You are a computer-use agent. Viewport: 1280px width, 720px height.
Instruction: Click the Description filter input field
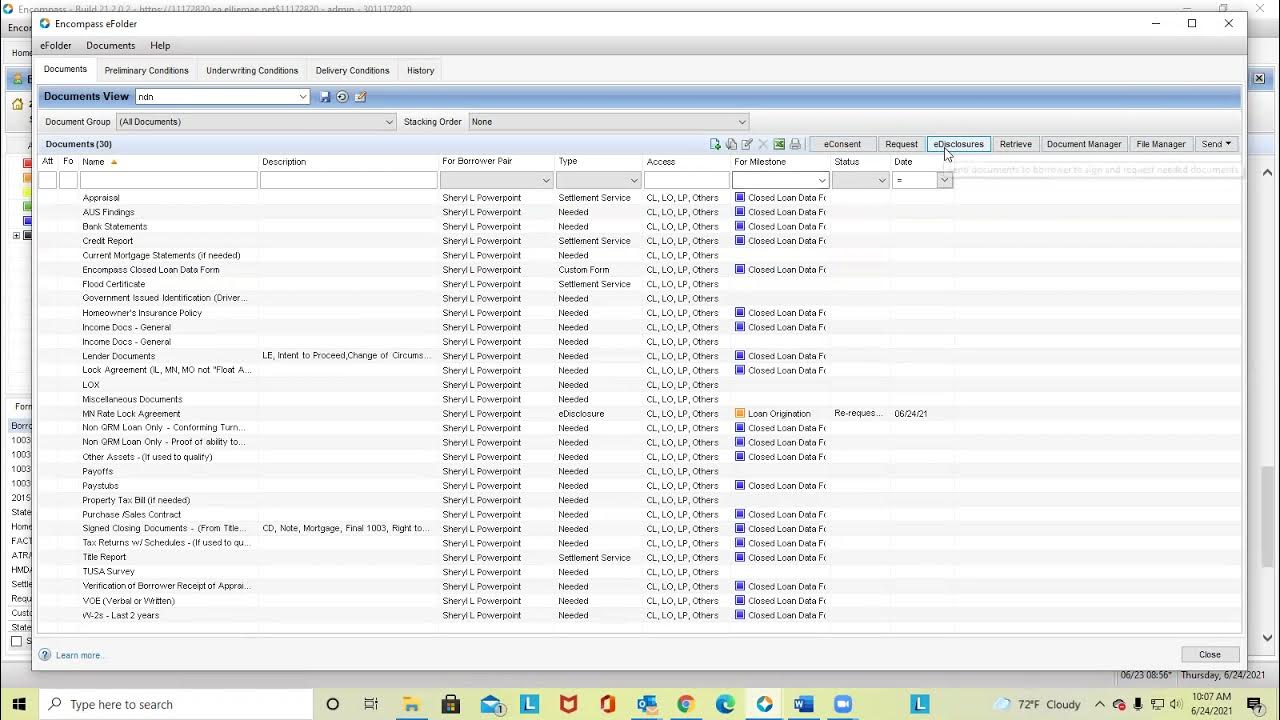click(348, 180)
